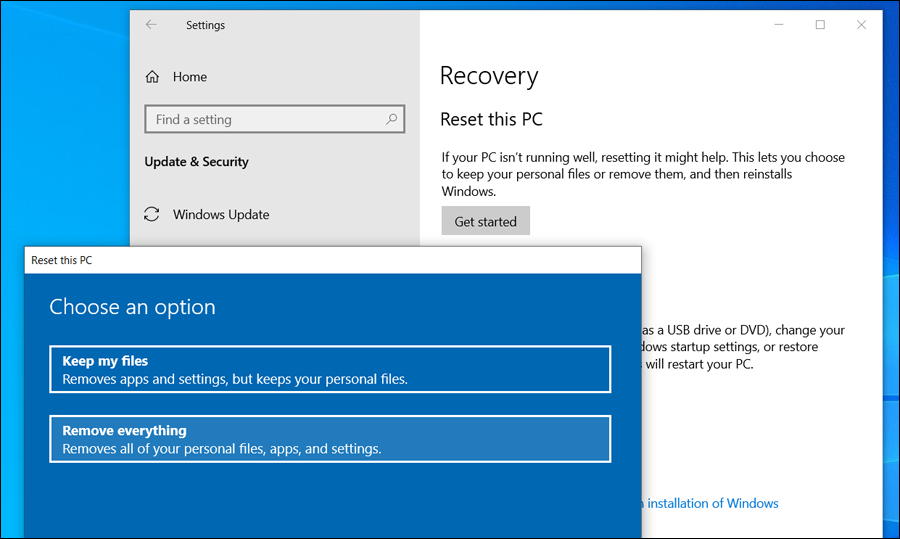Click the magnifier icon in search box
This screenshot has width=900, height=539.
coord(392,119)
